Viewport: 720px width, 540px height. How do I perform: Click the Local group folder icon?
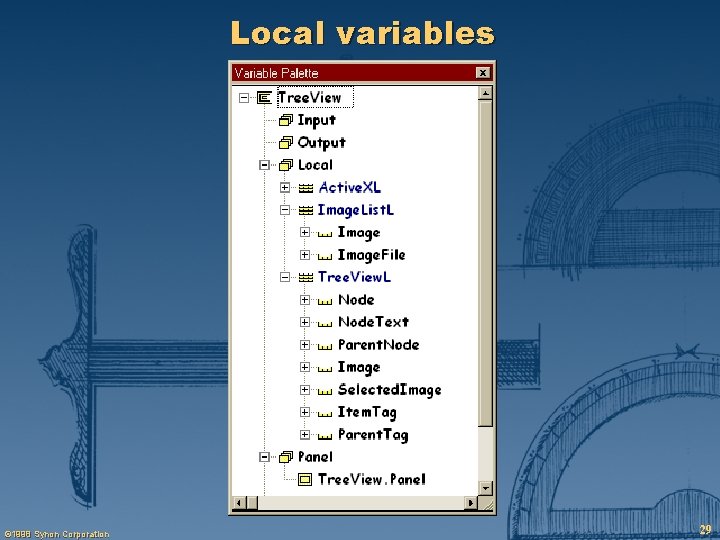286,165
